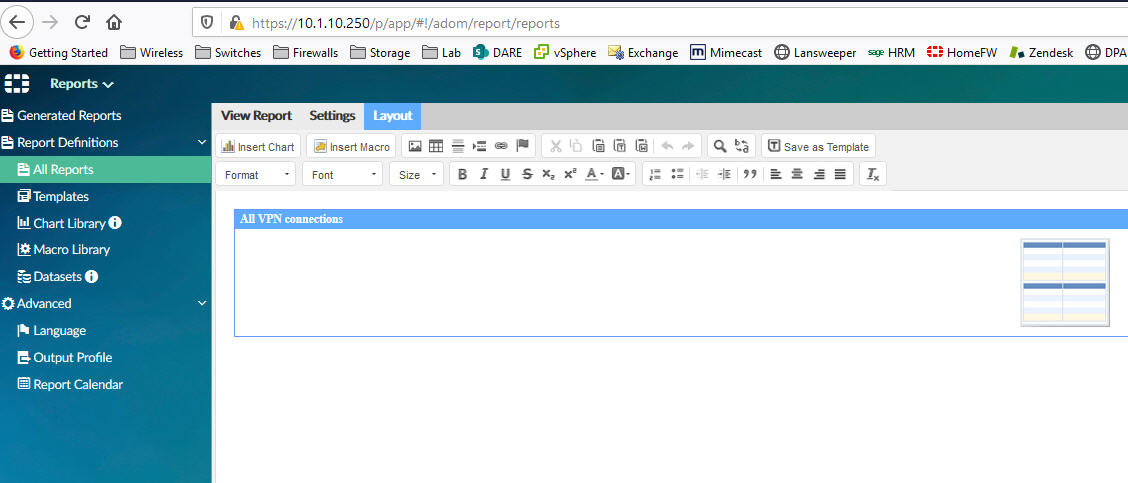Click the browser home button
The width and height of the screenshot is (1128, 483).
(x=113, y=22)
